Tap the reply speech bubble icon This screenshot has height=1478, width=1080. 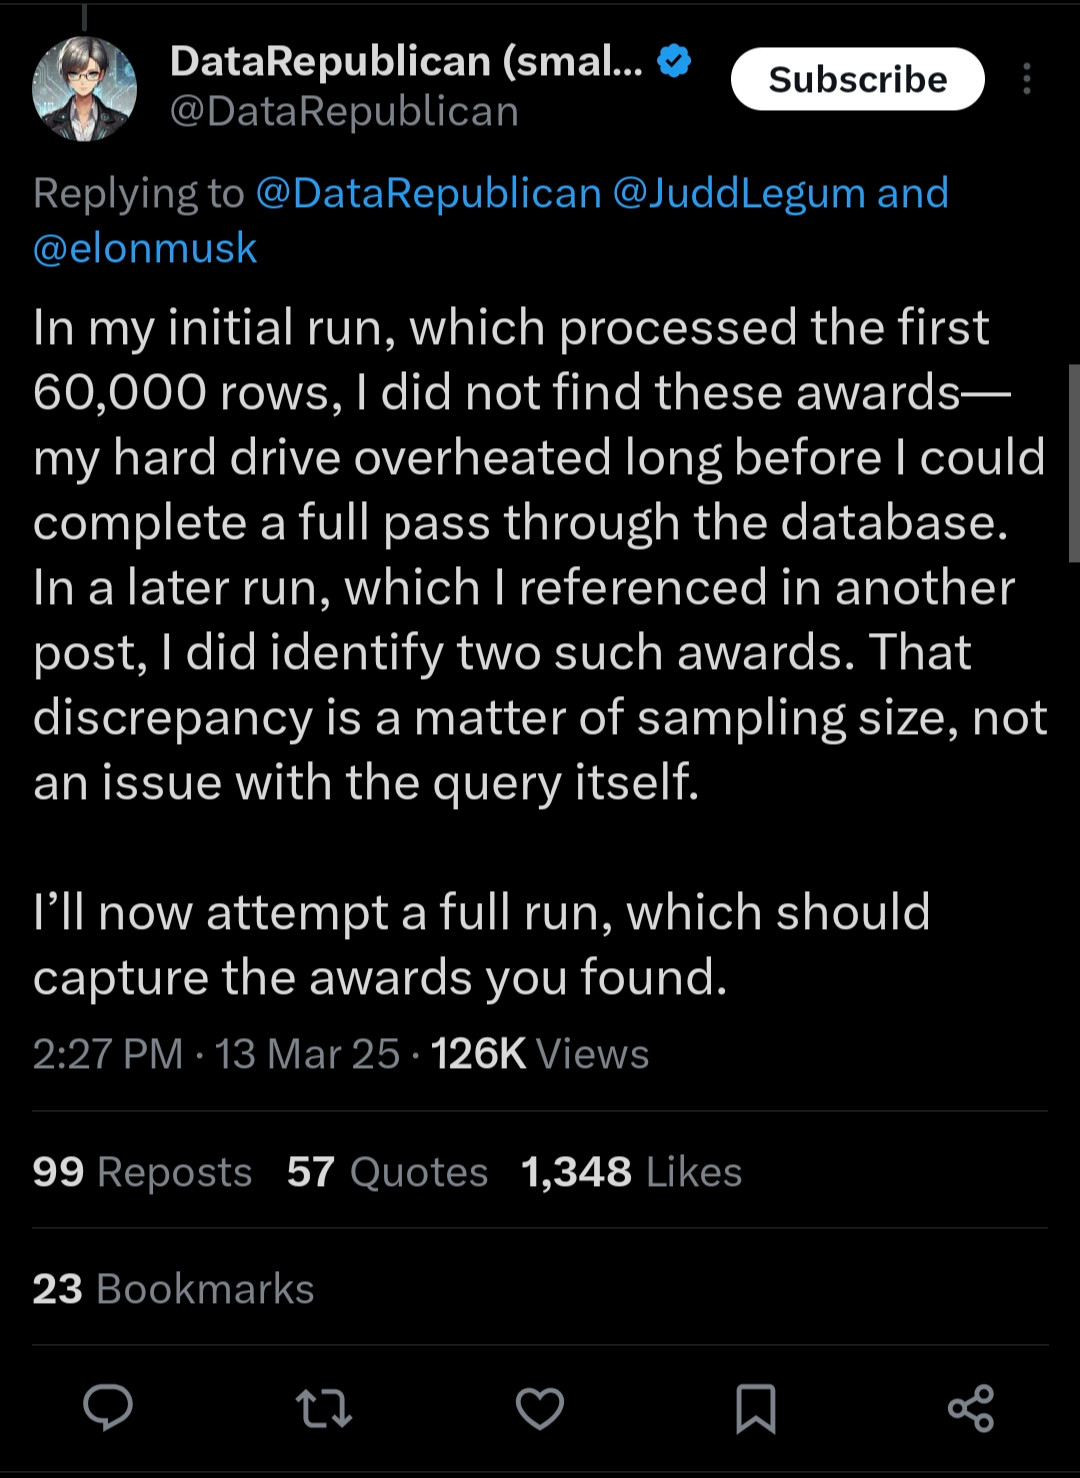pyautogui.click(x=108, y=1408)
